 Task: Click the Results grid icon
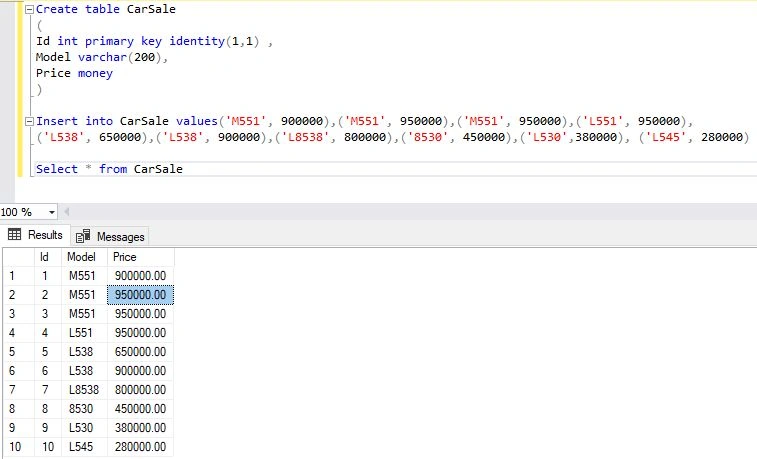(14, 235)
